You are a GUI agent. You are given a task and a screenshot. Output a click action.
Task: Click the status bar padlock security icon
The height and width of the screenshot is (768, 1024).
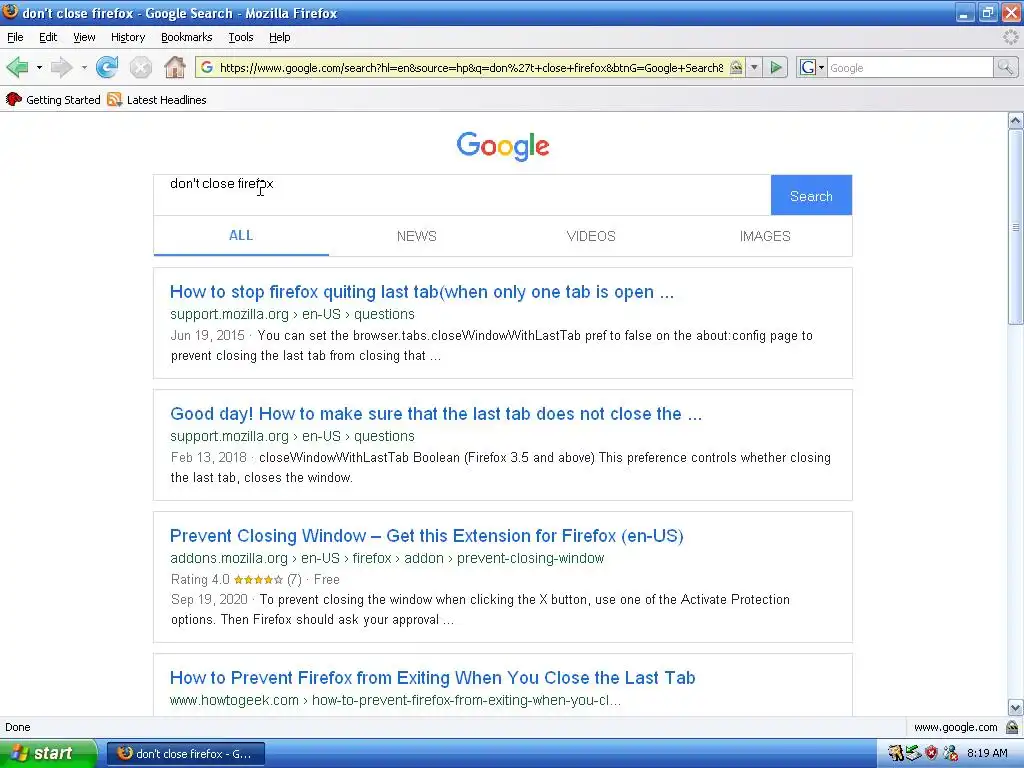click(1012, 727)
